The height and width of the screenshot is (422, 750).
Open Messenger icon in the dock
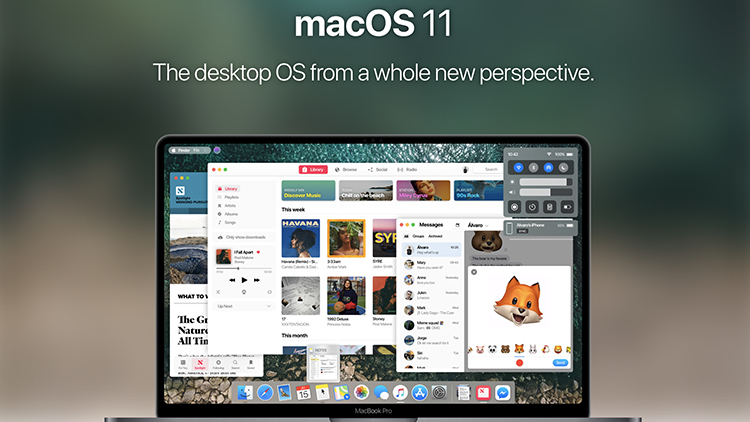pos(503,393)
